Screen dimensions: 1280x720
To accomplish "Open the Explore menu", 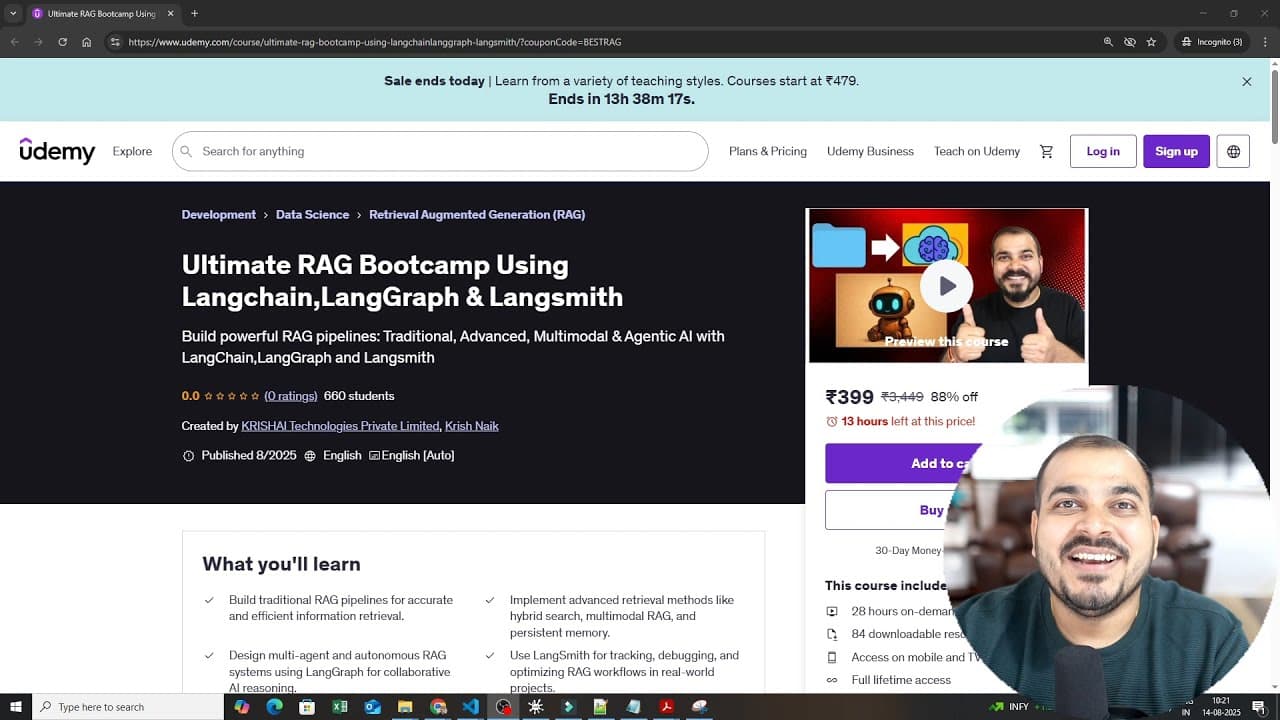I will pyautogui.click(x=132, y=151).
